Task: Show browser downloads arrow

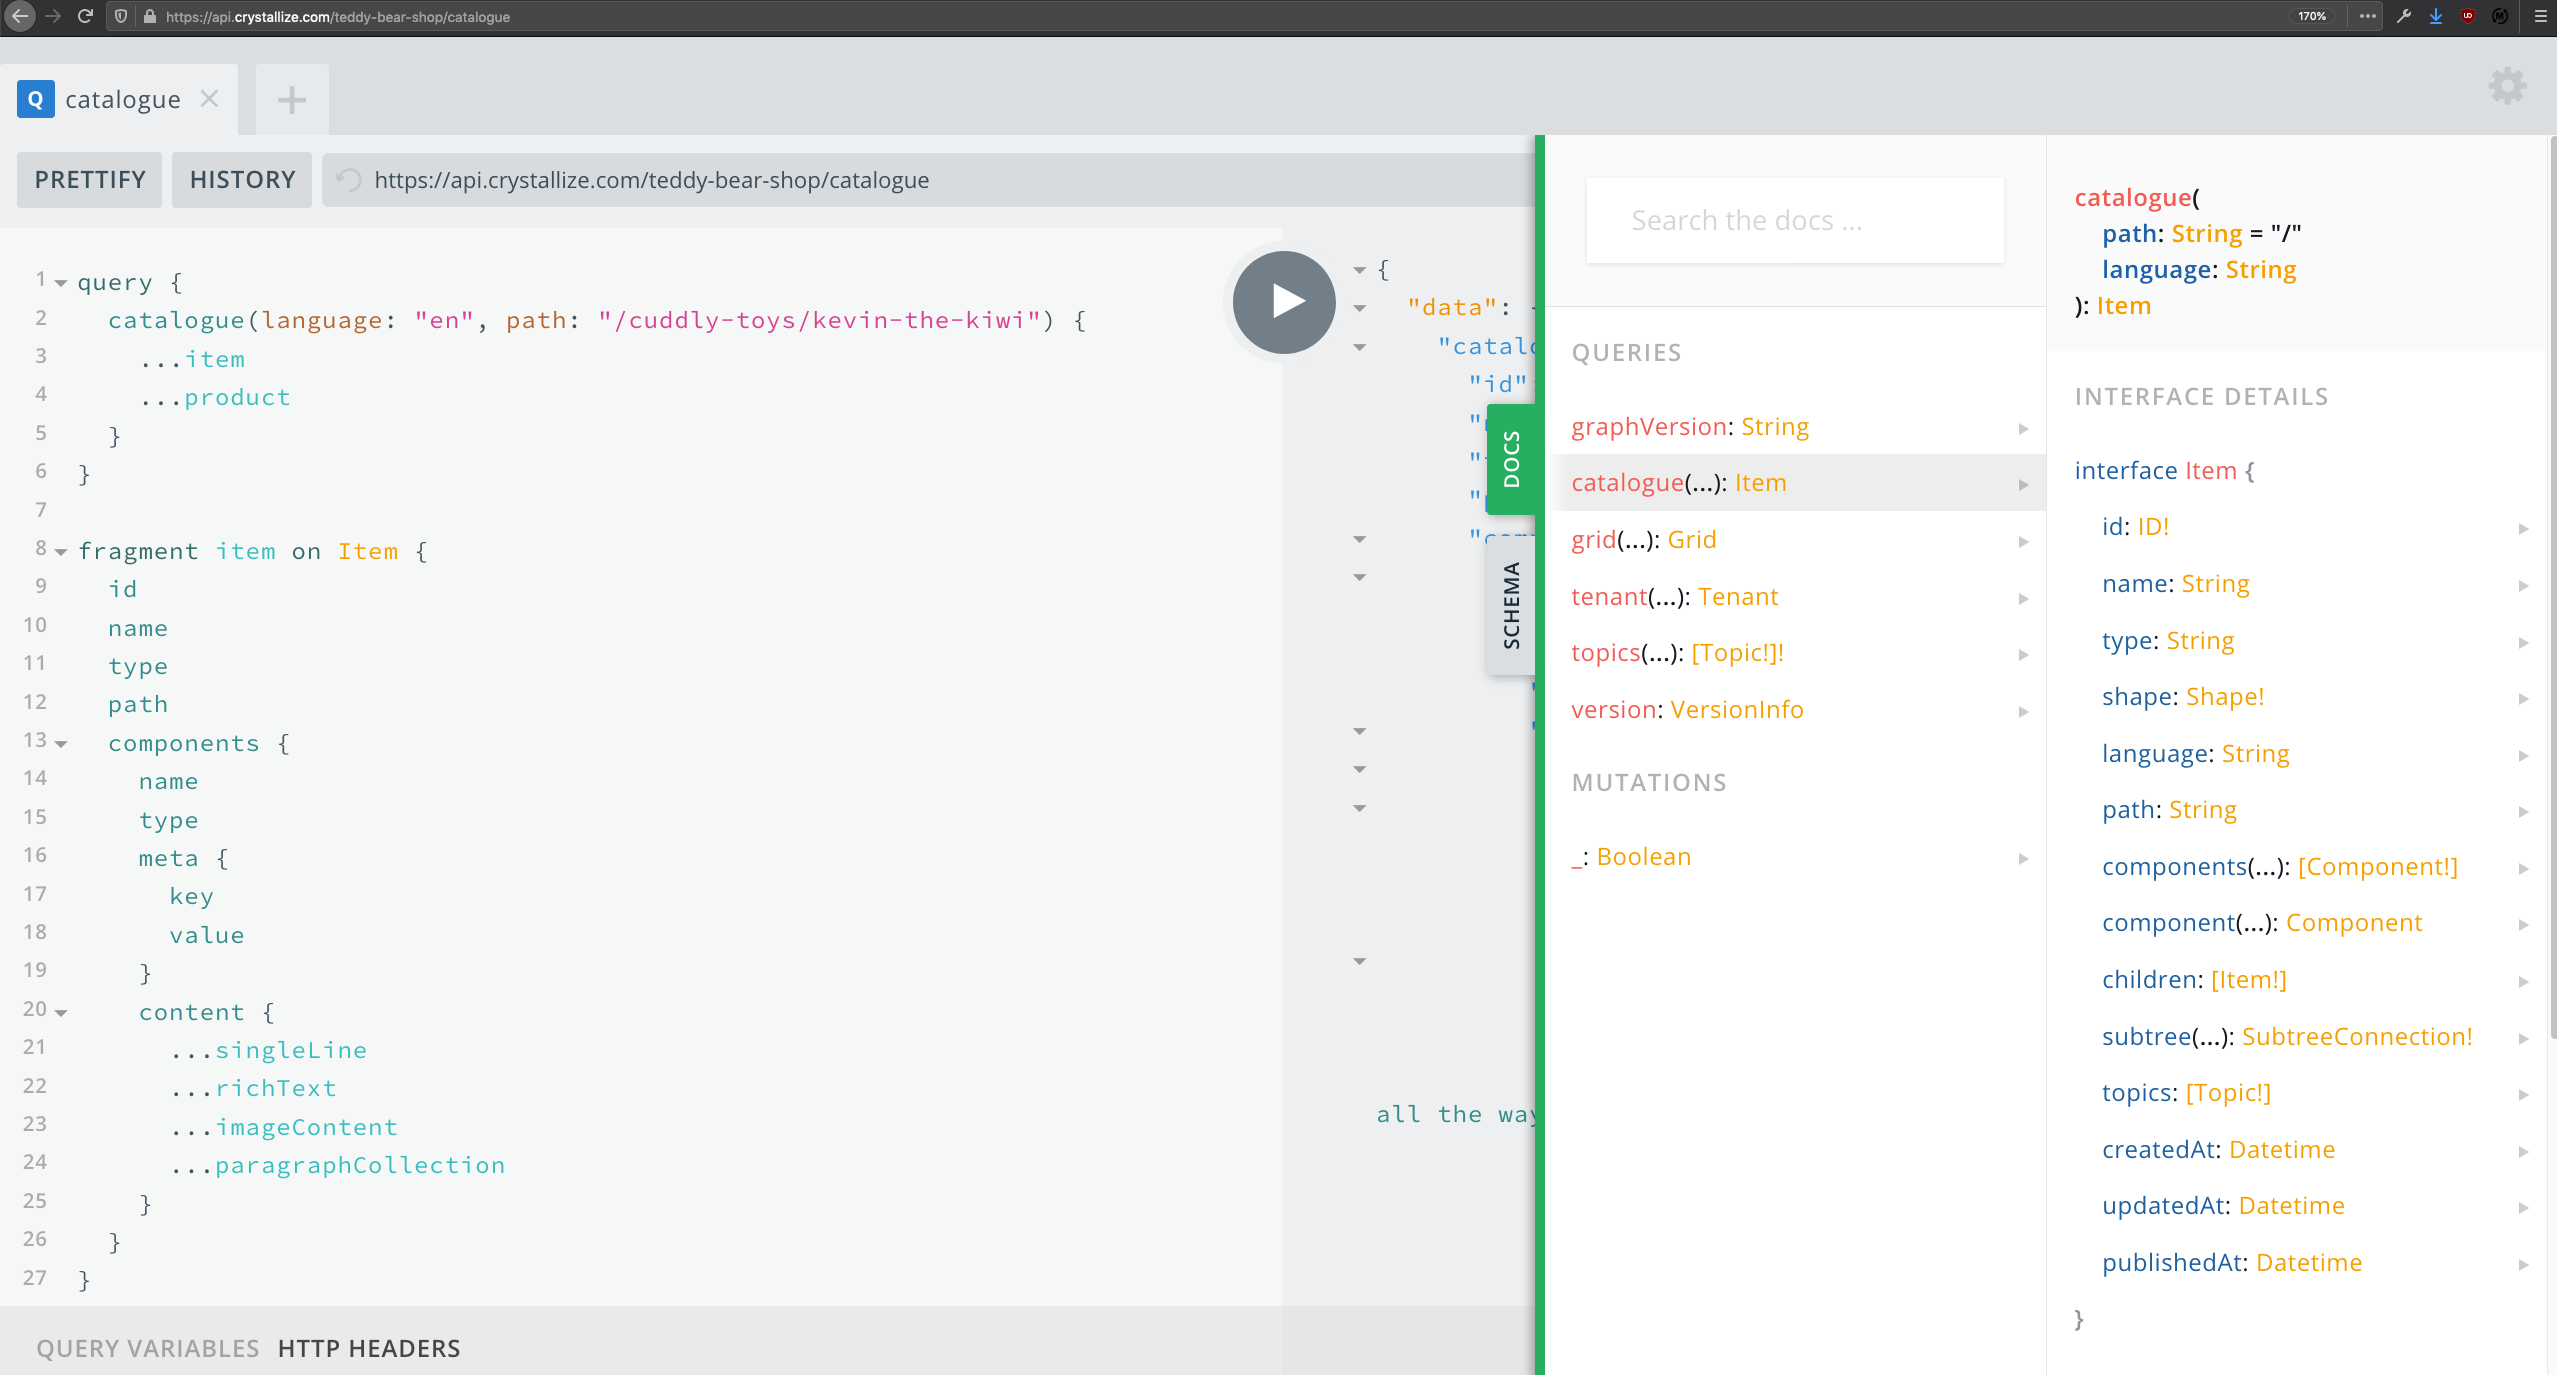Action: [2436, 16]
